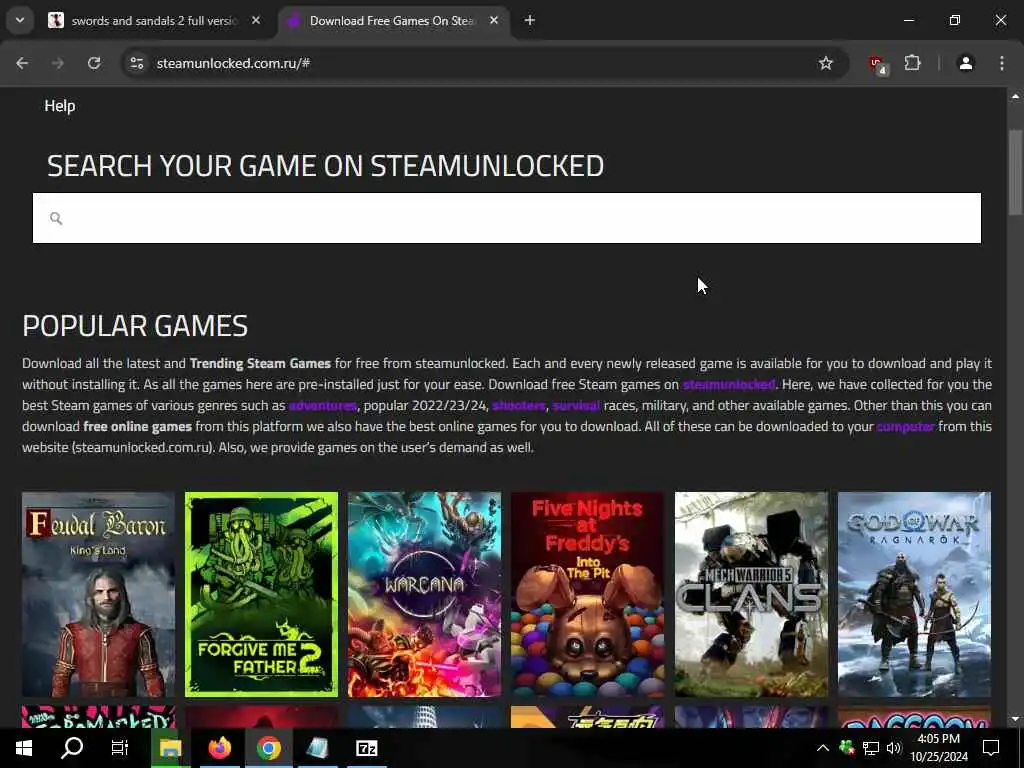Open File Explorer from taskbar
Screen dimensions: 1024x768
click(x=170, y=748)
